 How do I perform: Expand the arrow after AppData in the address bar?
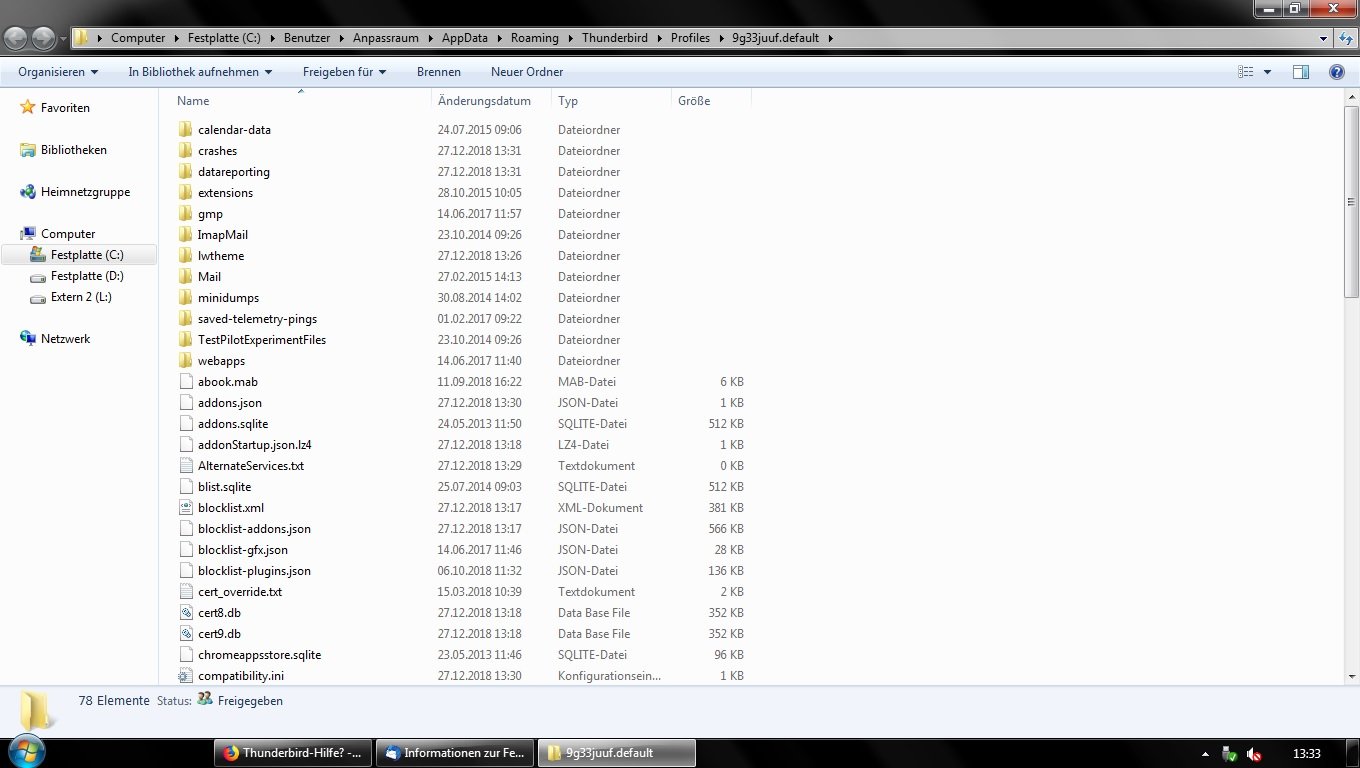tap(499, 39)
